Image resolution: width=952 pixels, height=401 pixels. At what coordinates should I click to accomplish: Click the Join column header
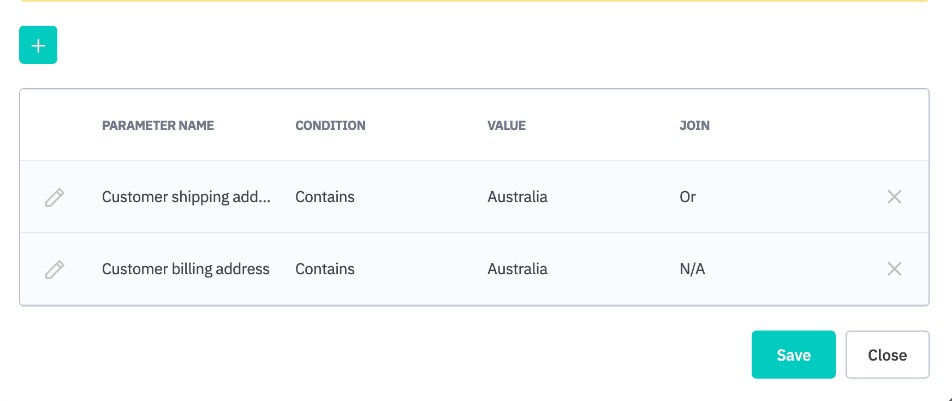click(x=694, y=126)
